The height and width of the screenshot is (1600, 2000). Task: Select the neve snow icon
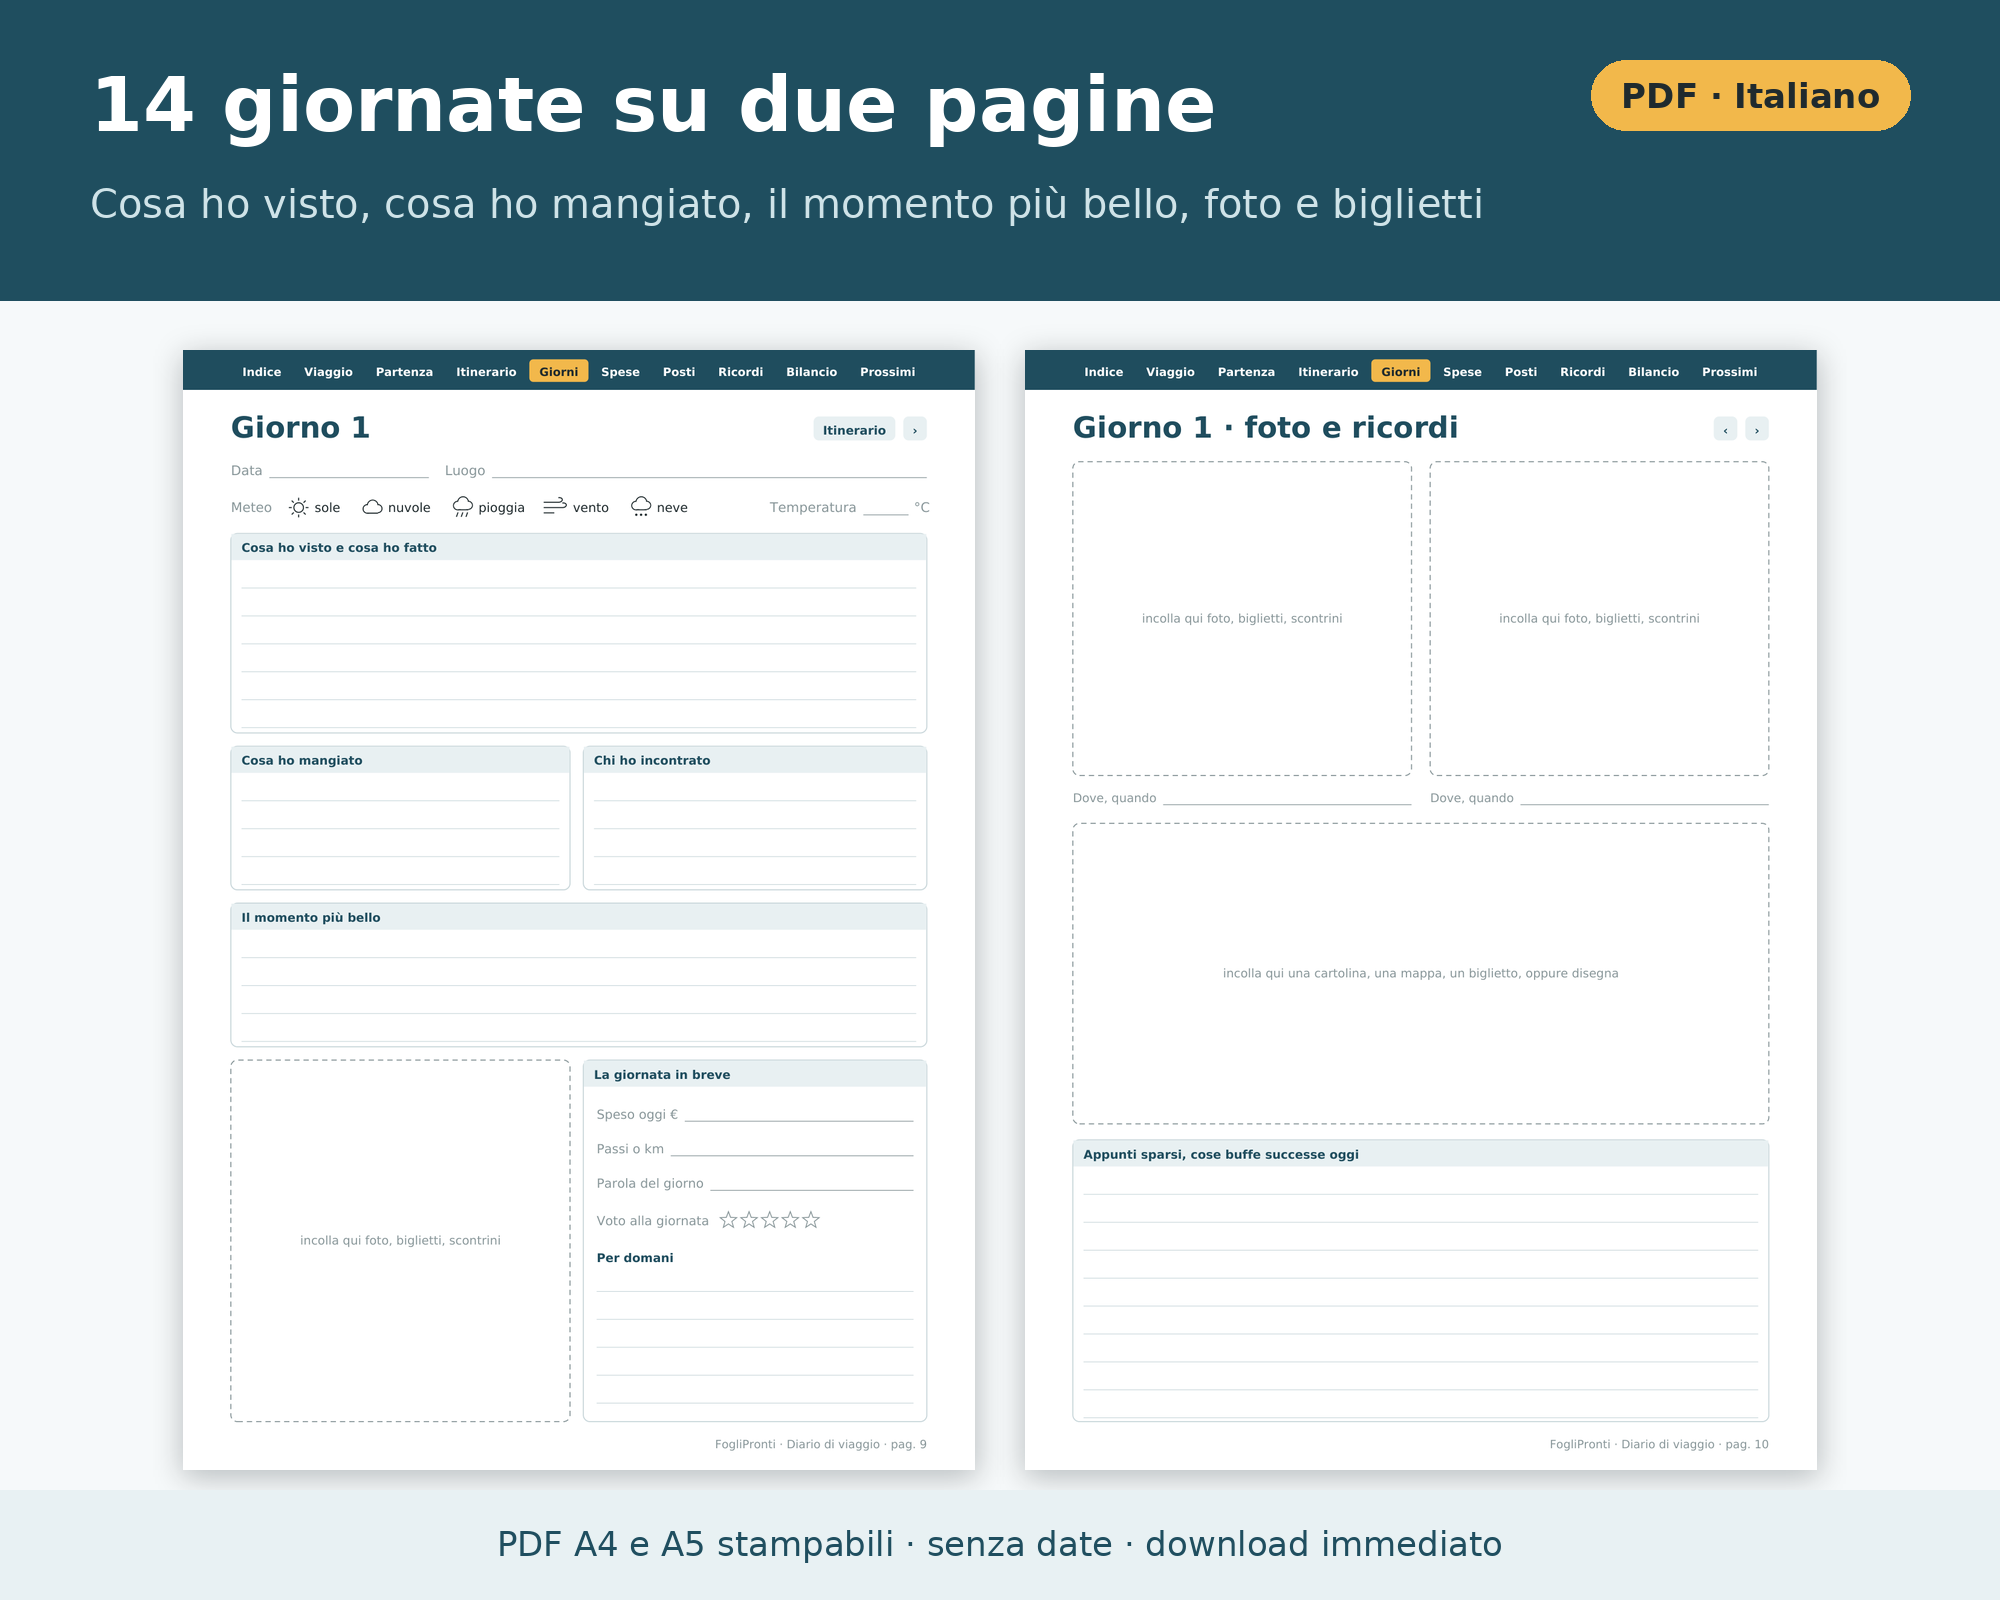pos(641,507)
